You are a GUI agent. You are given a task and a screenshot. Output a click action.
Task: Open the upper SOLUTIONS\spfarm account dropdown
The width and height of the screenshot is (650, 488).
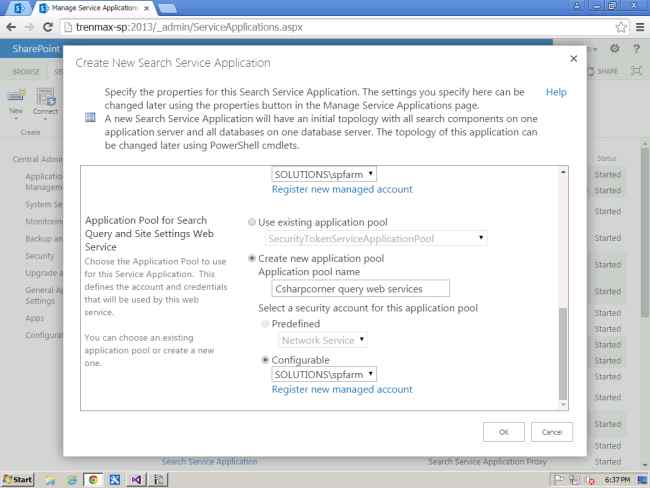[324, 174]
